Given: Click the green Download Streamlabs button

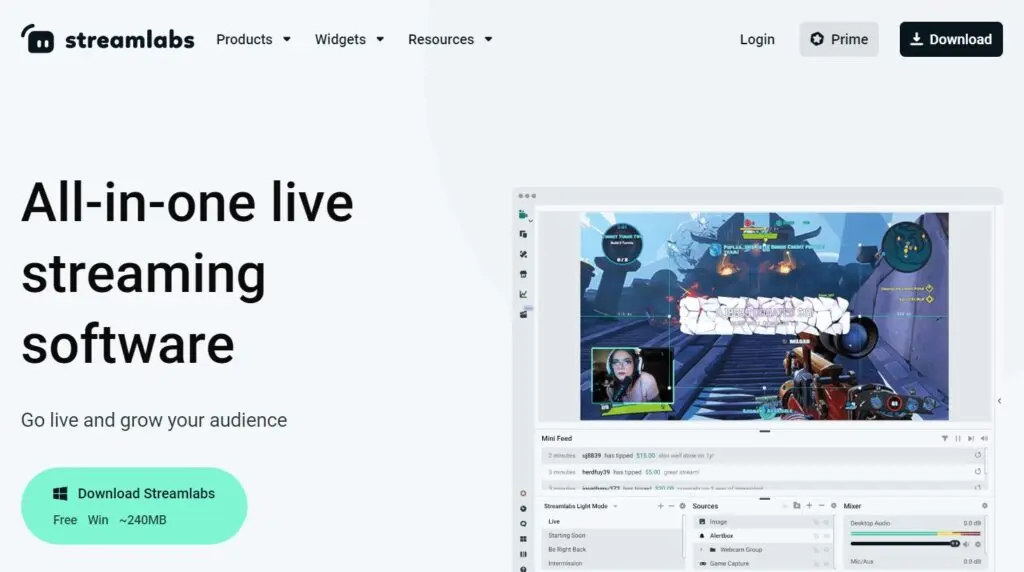Looking at the screenshot, I should pyautogui.click(x=134, y=506).
